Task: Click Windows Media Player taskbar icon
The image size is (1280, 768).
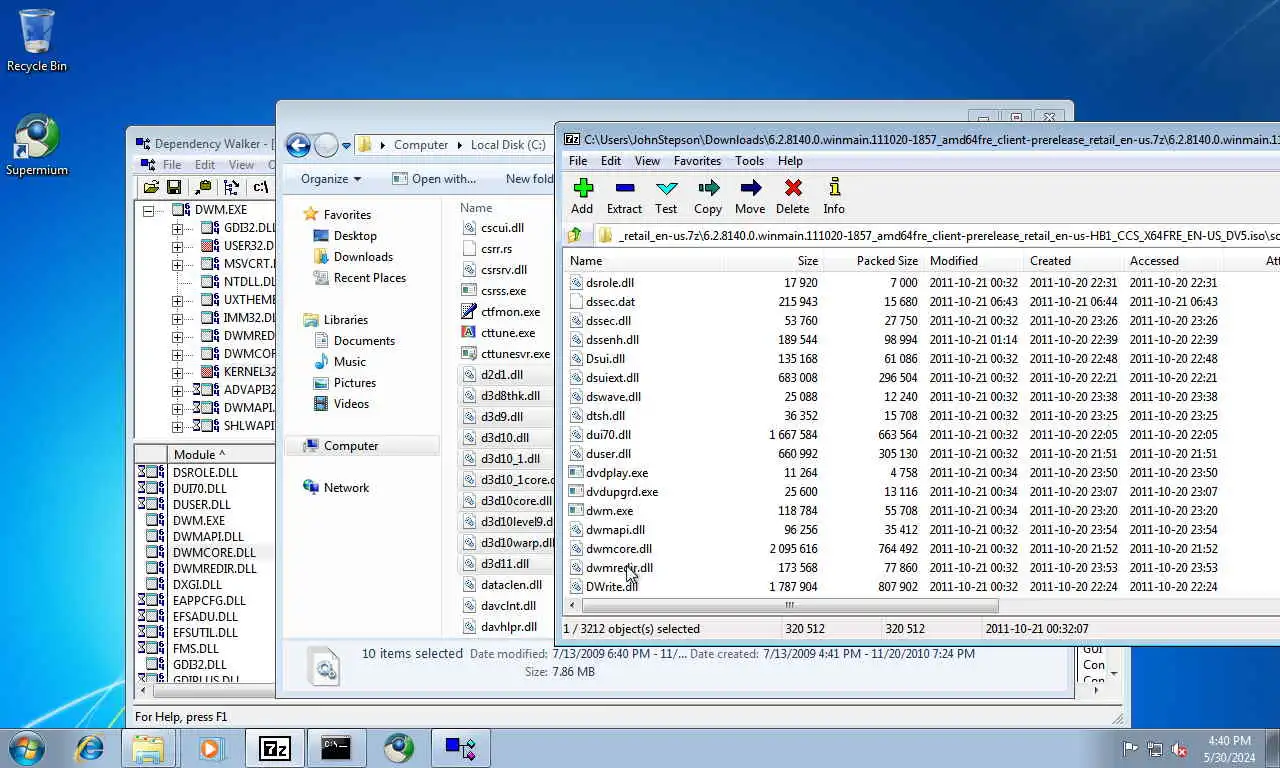Action: pyautogui.click(x=211, y=747)
